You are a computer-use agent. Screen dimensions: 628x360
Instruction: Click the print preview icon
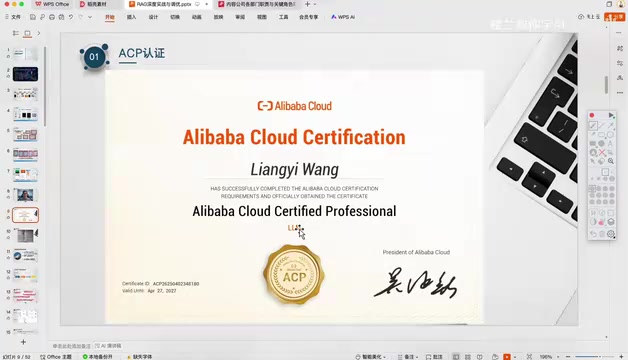61,17
